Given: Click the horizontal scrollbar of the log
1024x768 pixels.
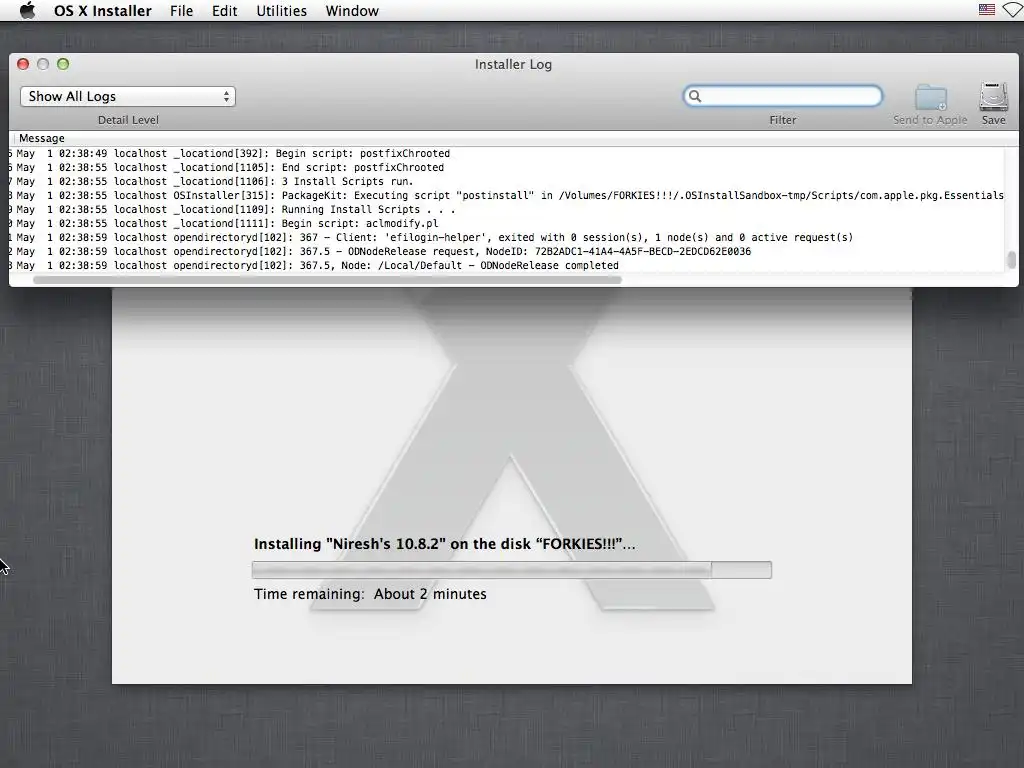Looking at the screenshot, I should [327, 280].
